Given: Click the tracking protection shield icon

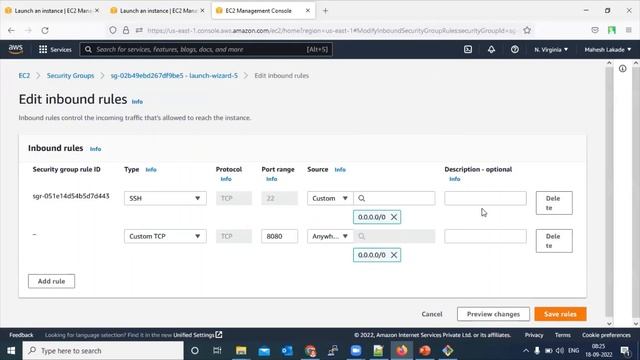Looking at the screenshot, I should tap(113, 30).
